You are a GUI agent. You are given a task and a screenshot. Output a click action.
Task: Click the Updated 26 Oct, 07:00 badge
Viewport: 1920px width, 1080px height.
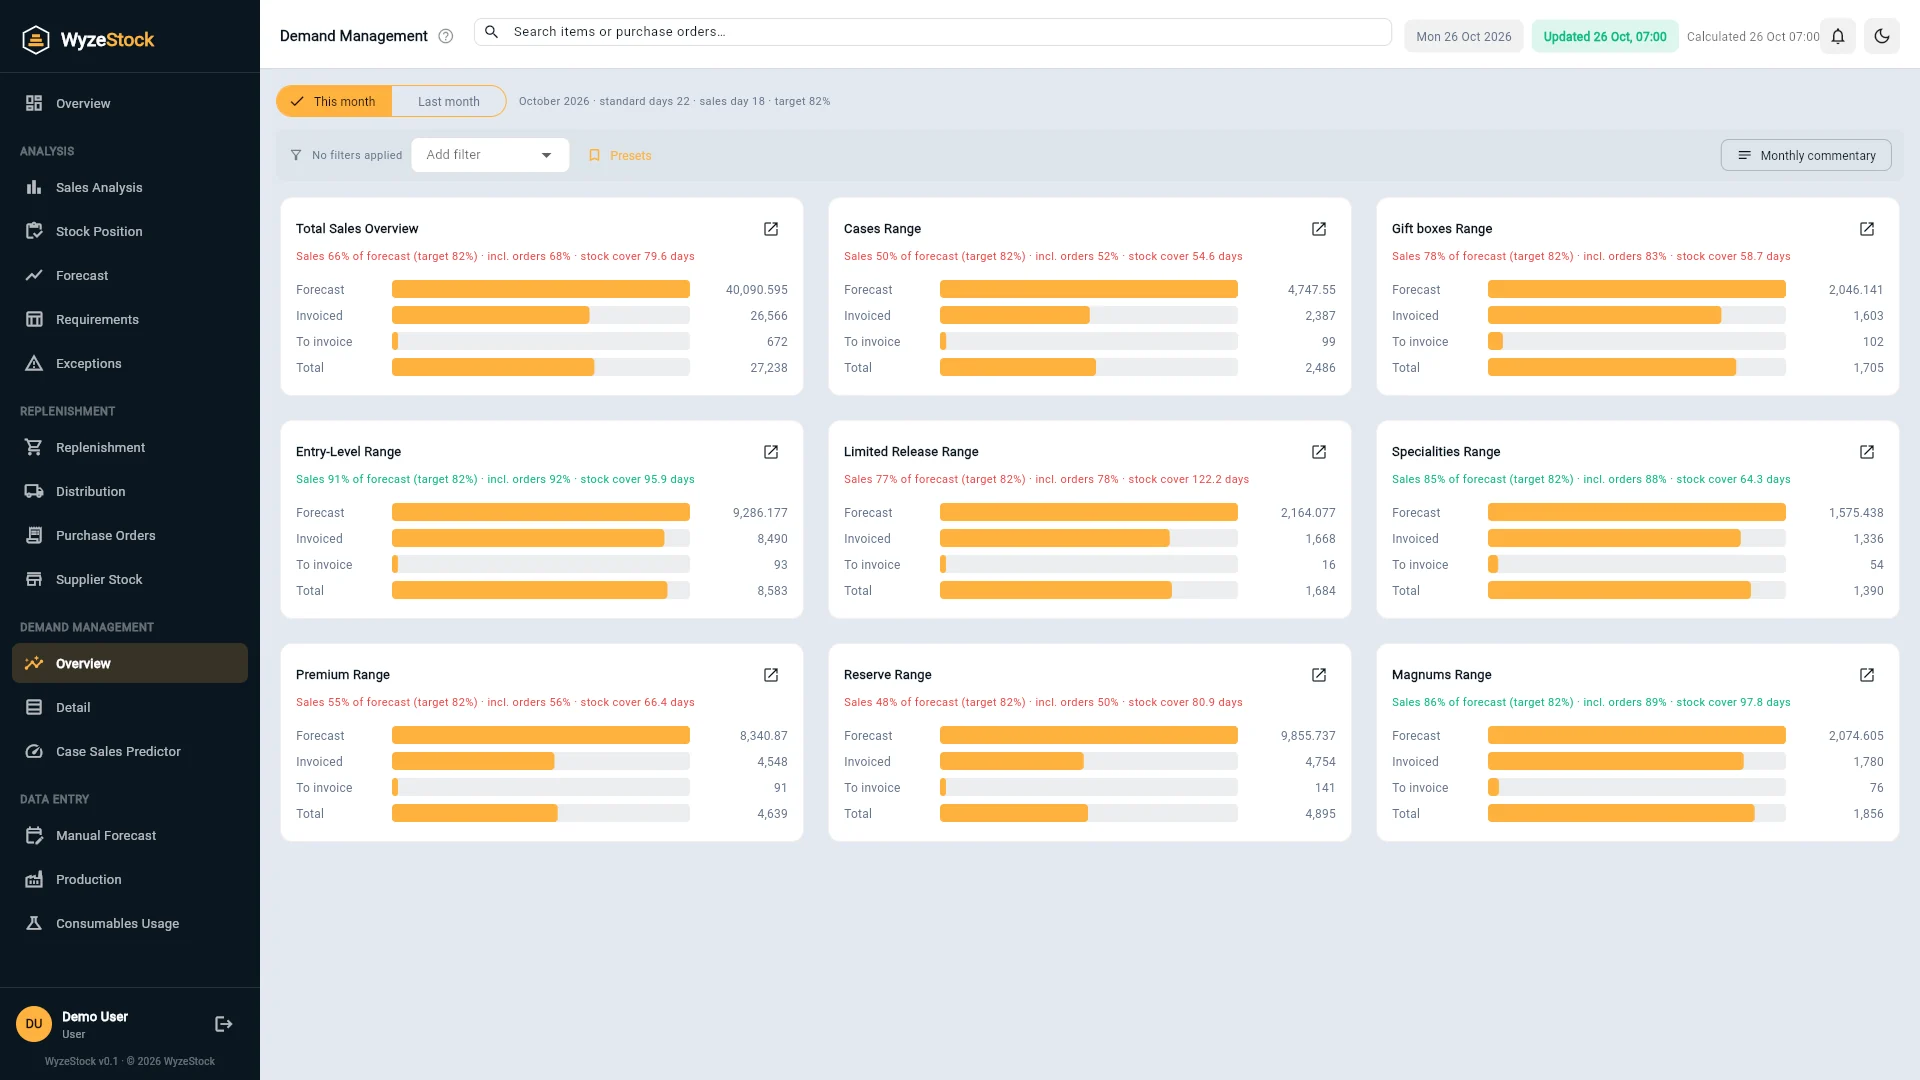pos(1605,36)
